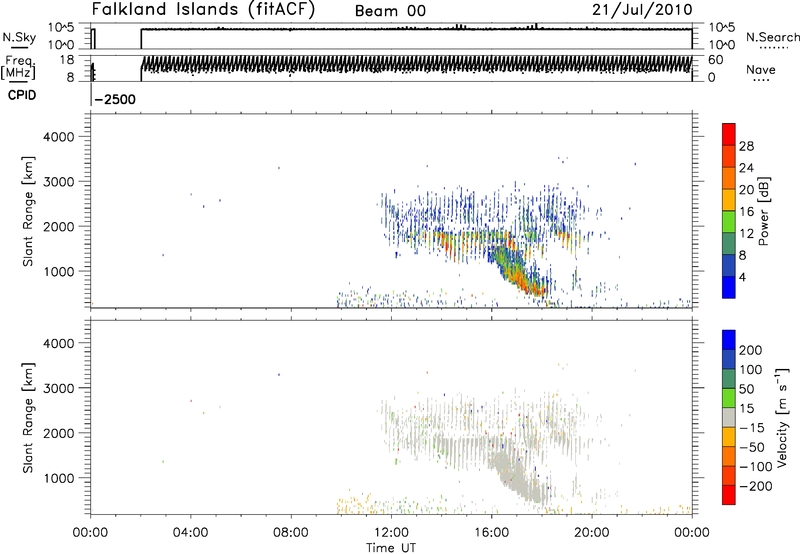
Task: Click the red bottom segment of the velocity color bar
Action: click(x=729, y=495)
